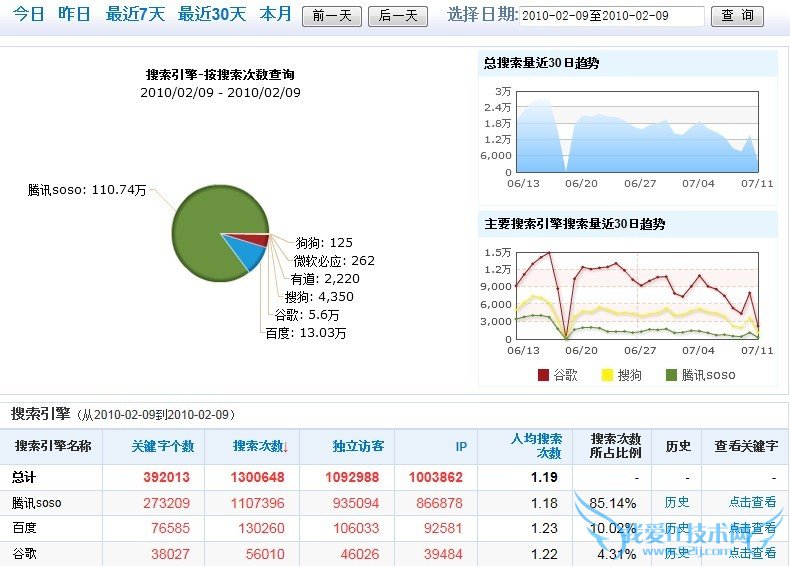This screenshot has height=566, width=790.
Task: Click 点击查看 keywords for 腾讯soso row
Action: pos(752,502)
